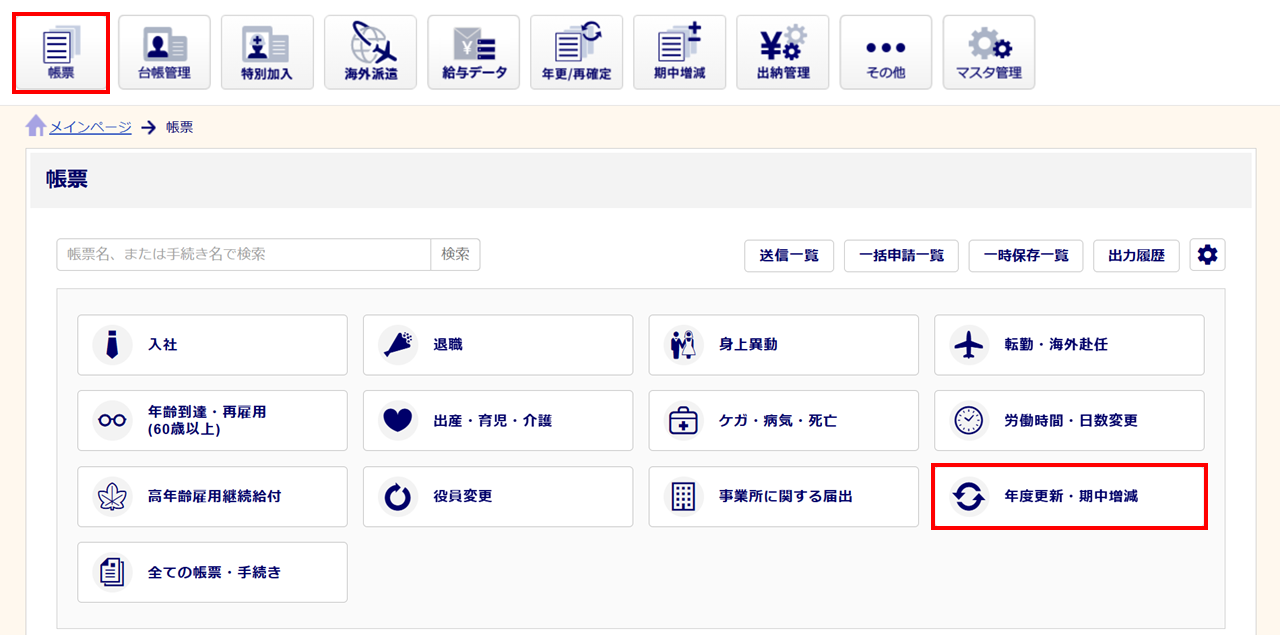Select the 労働時間・日数変更 category
This screenshot has width=1280, height=635.
point(1069,421)
